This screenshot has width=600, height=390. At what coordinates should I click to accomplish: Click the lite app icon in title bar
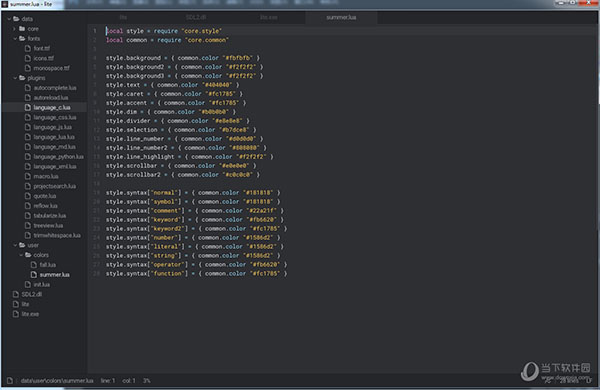point(5,4)
